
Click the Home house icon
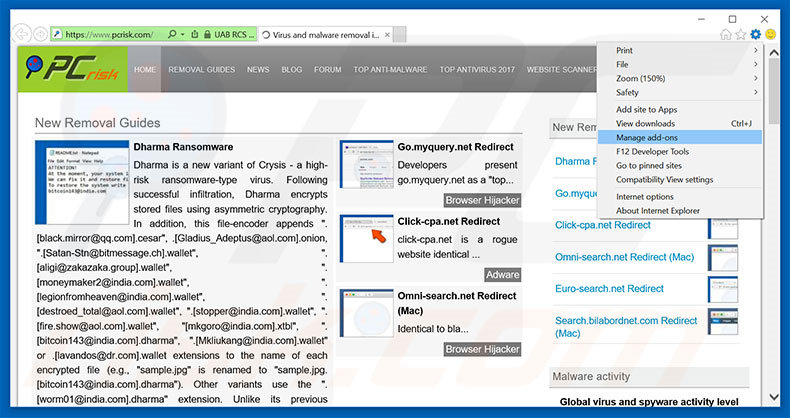click(726, 34)
